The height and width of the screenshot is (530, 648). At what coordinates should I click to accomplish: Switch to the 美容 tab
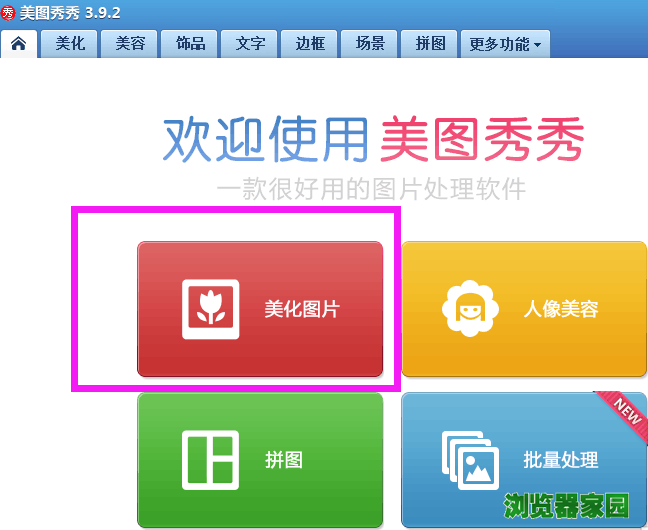tap(129, 43)
